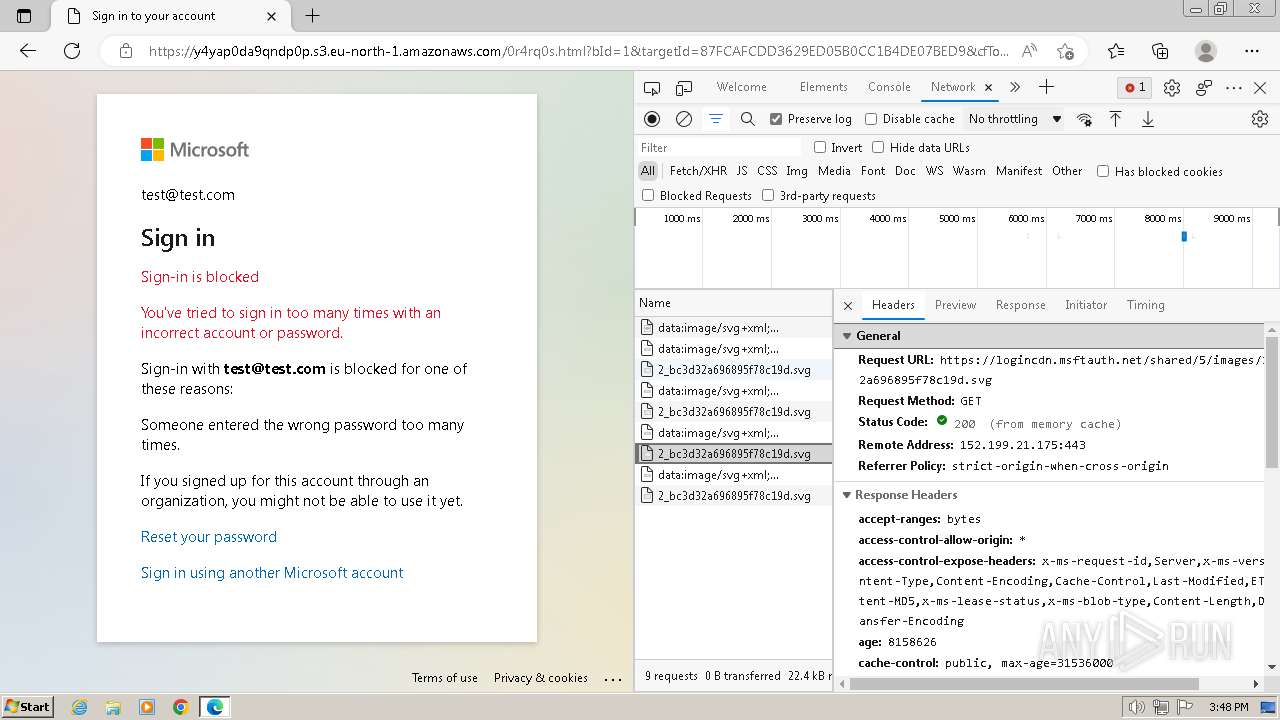Add new DevTools tool plus icon
This screenshot has width=1280, height=720.
pos(1046,87)
